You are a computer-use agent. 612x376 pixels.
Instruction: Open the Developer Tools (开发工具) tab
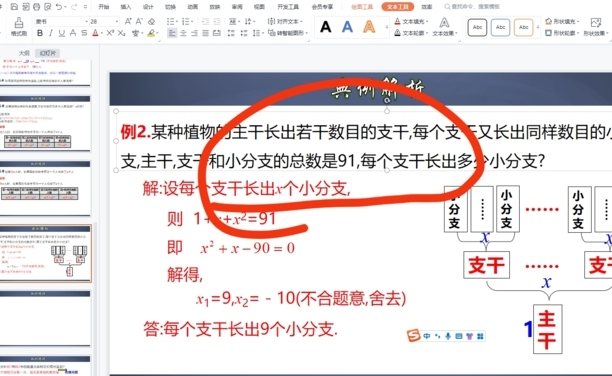point(288,7)
